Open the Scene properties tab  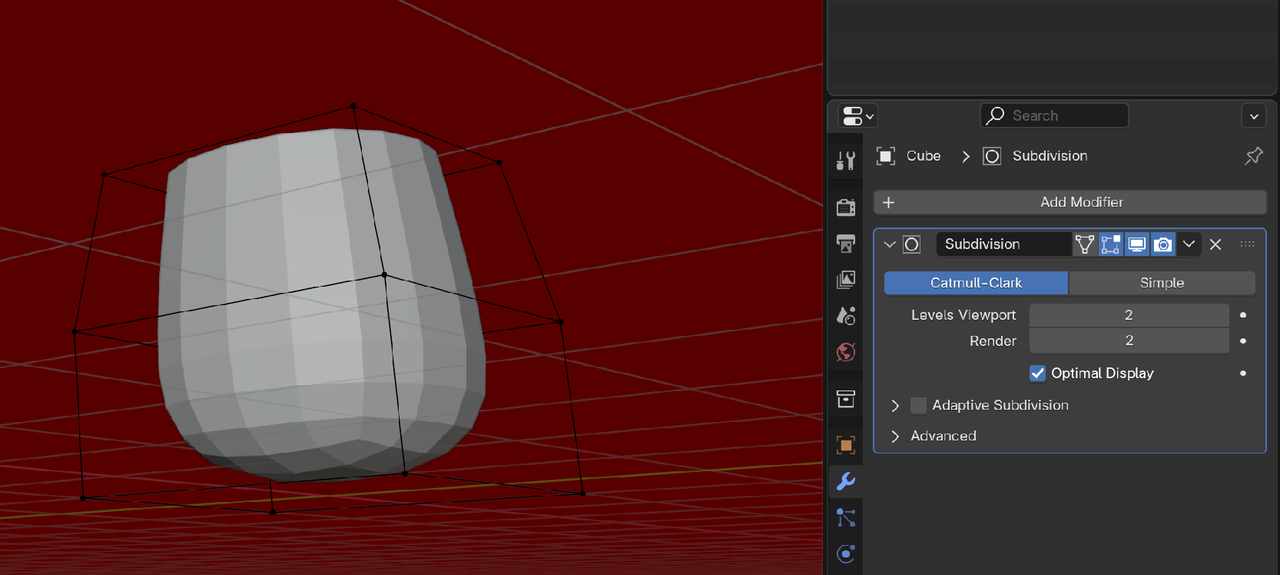pyautogui.click(x=846, y=316)
